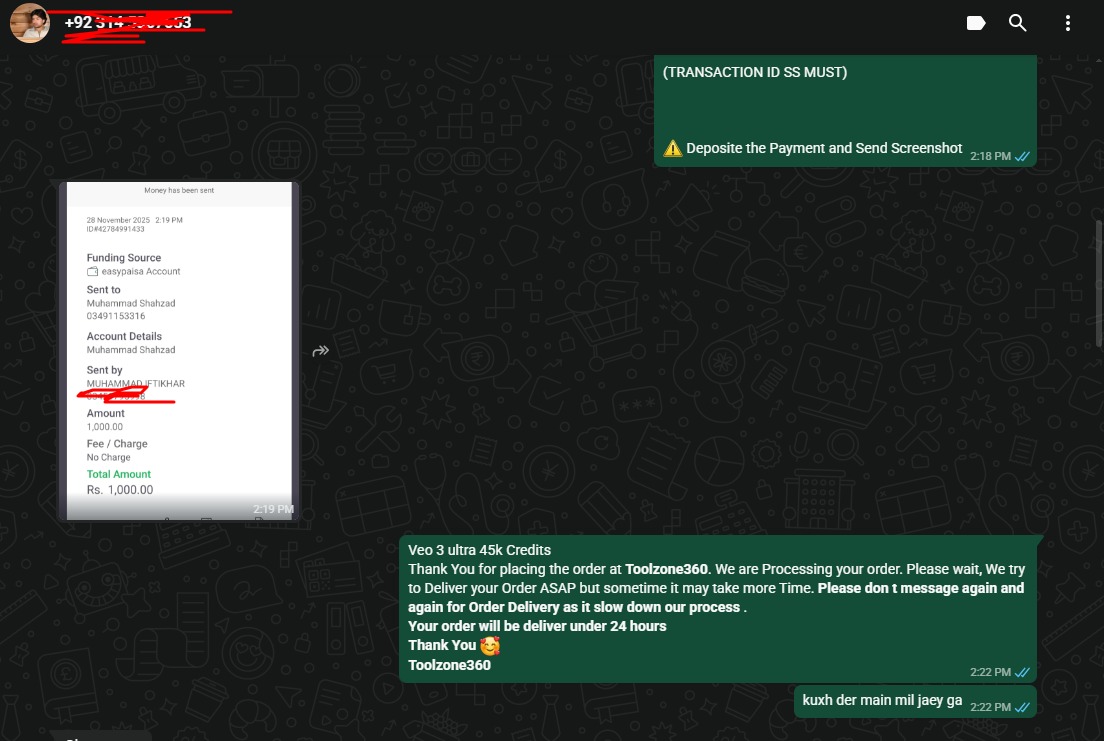Click the contact phone number in header
The height and width of the screenshot is (741, 1104).
point(127,22)
